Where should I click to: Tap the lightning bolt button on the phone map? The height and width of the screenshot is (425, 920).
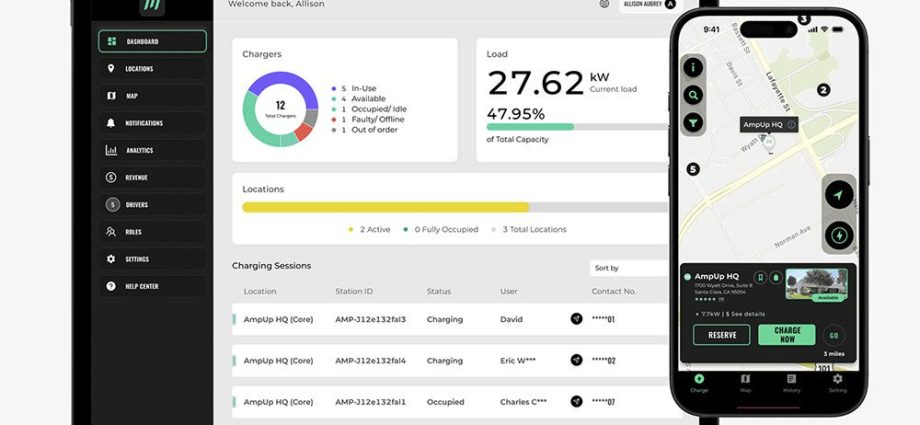click(x=839, y=235)
